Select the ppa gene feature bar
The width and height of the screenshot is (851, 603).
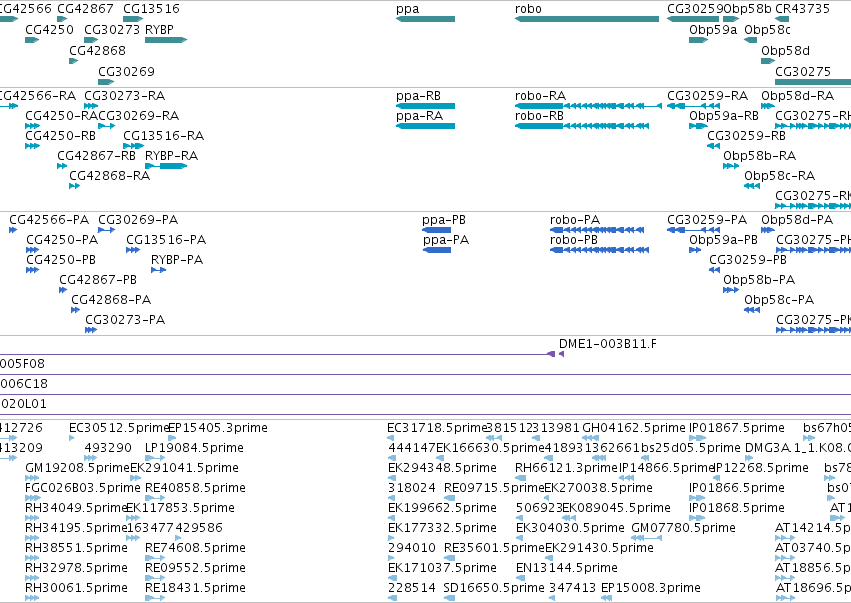coord(426,19)
